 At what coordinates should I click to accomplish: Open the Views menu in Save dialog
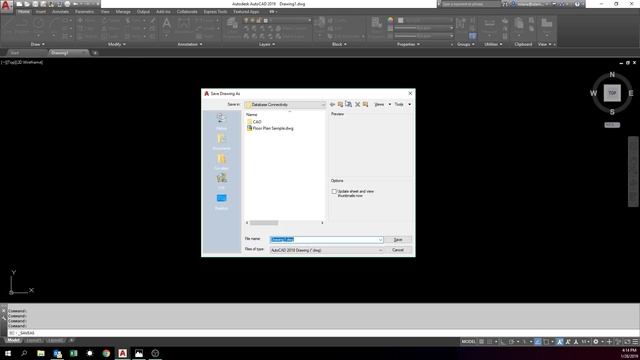click(382, 104)
